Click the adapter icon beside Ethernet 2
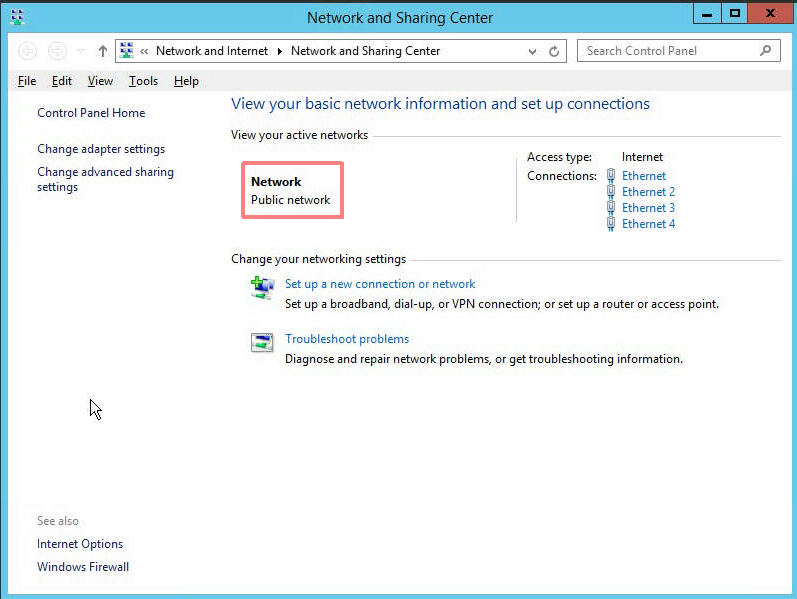This screenshot has width=797, height=599. click(x=611, y=192)
